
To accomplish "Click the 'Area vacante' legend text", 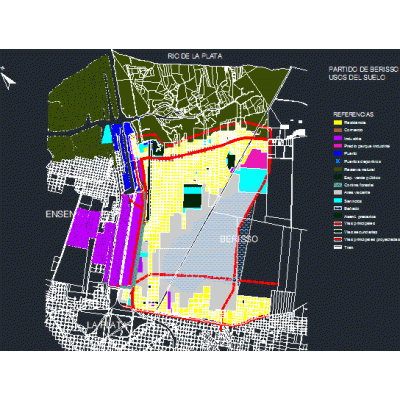I will [356, 193].
